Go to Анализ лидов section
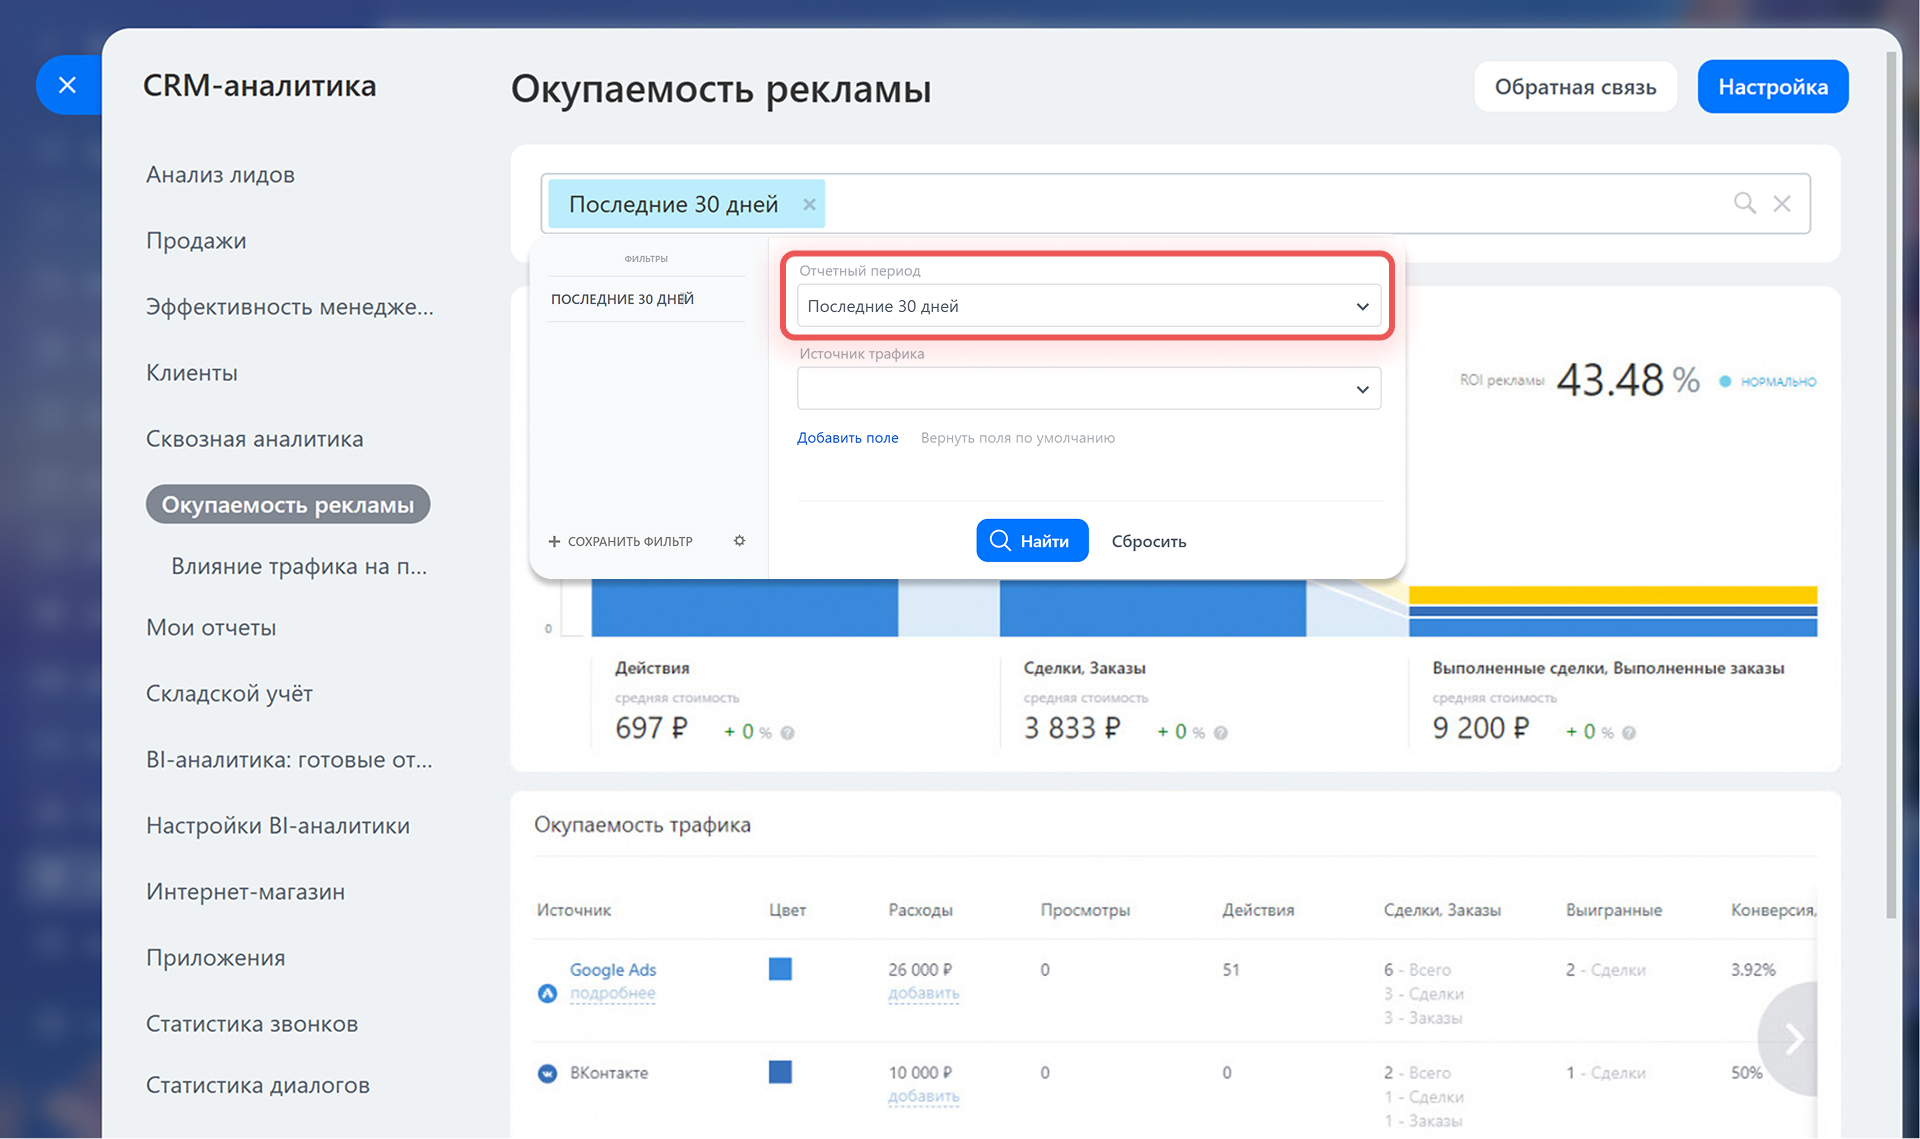Image resolution: width=1920 pixels, height=1139 pixels. 220,175
